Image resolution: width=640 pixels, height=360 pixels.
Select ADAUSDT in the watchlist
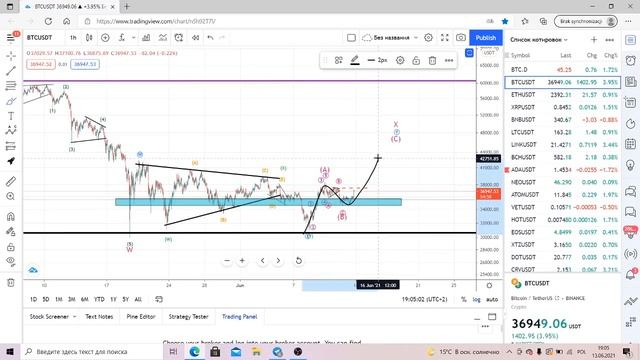click(x=563, y=170)
